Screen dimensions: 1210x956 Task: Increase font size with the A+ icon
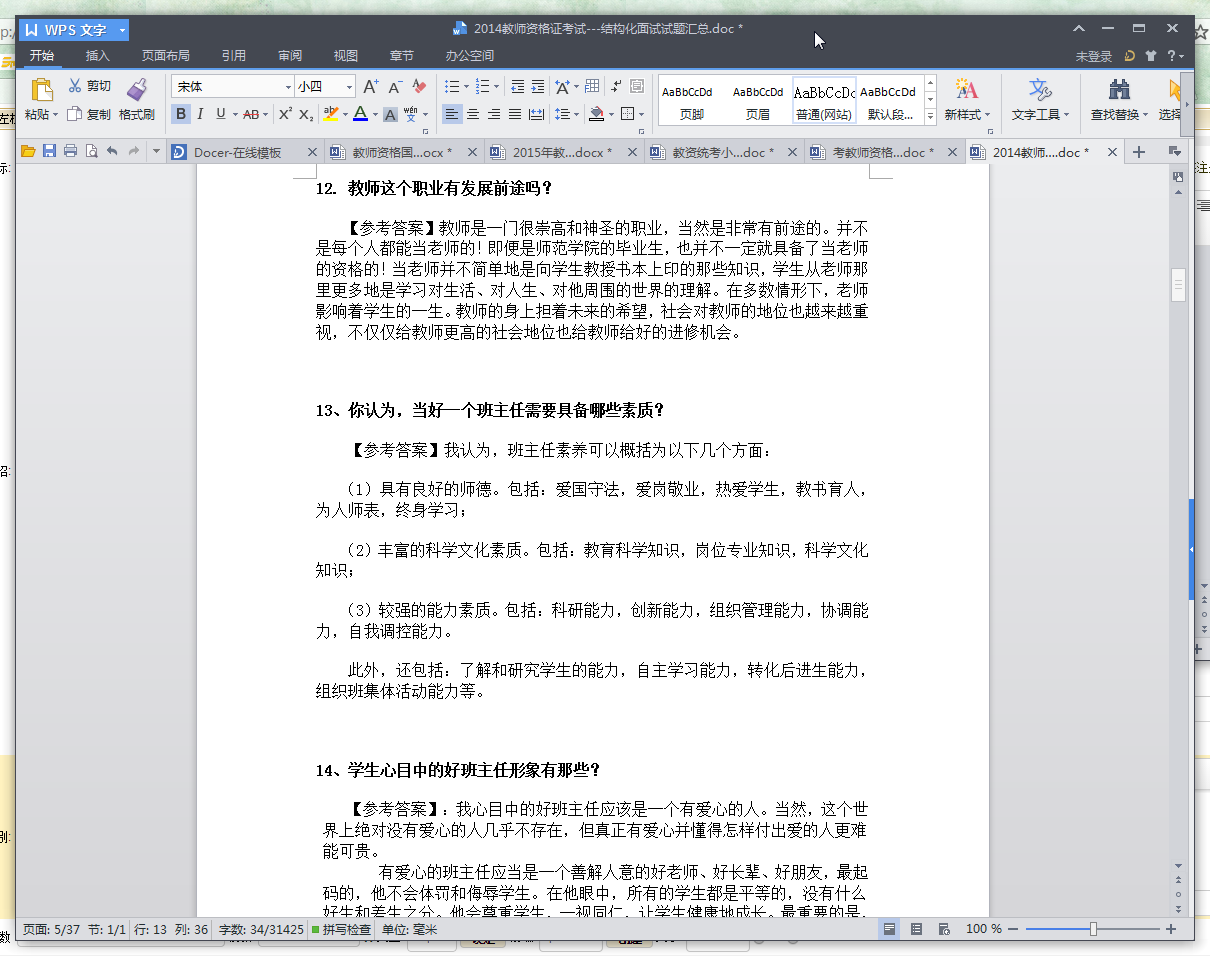coord(370,87)
